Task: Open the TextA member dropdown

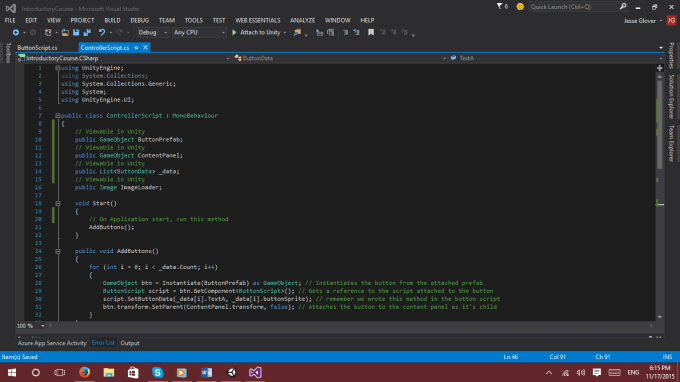Action: click(x=556, y=58)
